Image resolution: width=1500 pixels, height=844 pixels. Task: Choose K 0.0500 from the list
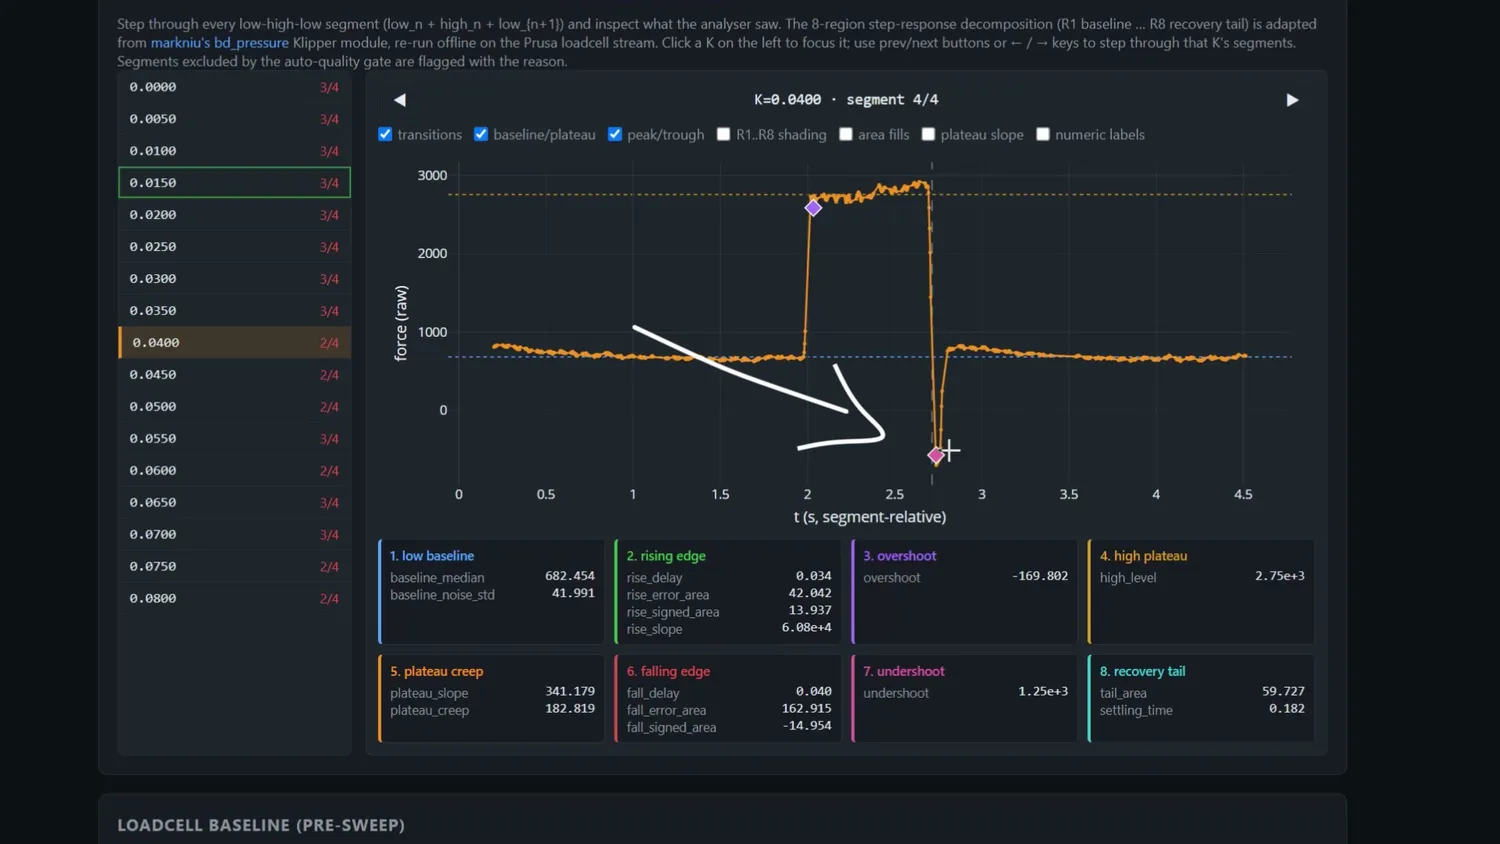[234, 407]
